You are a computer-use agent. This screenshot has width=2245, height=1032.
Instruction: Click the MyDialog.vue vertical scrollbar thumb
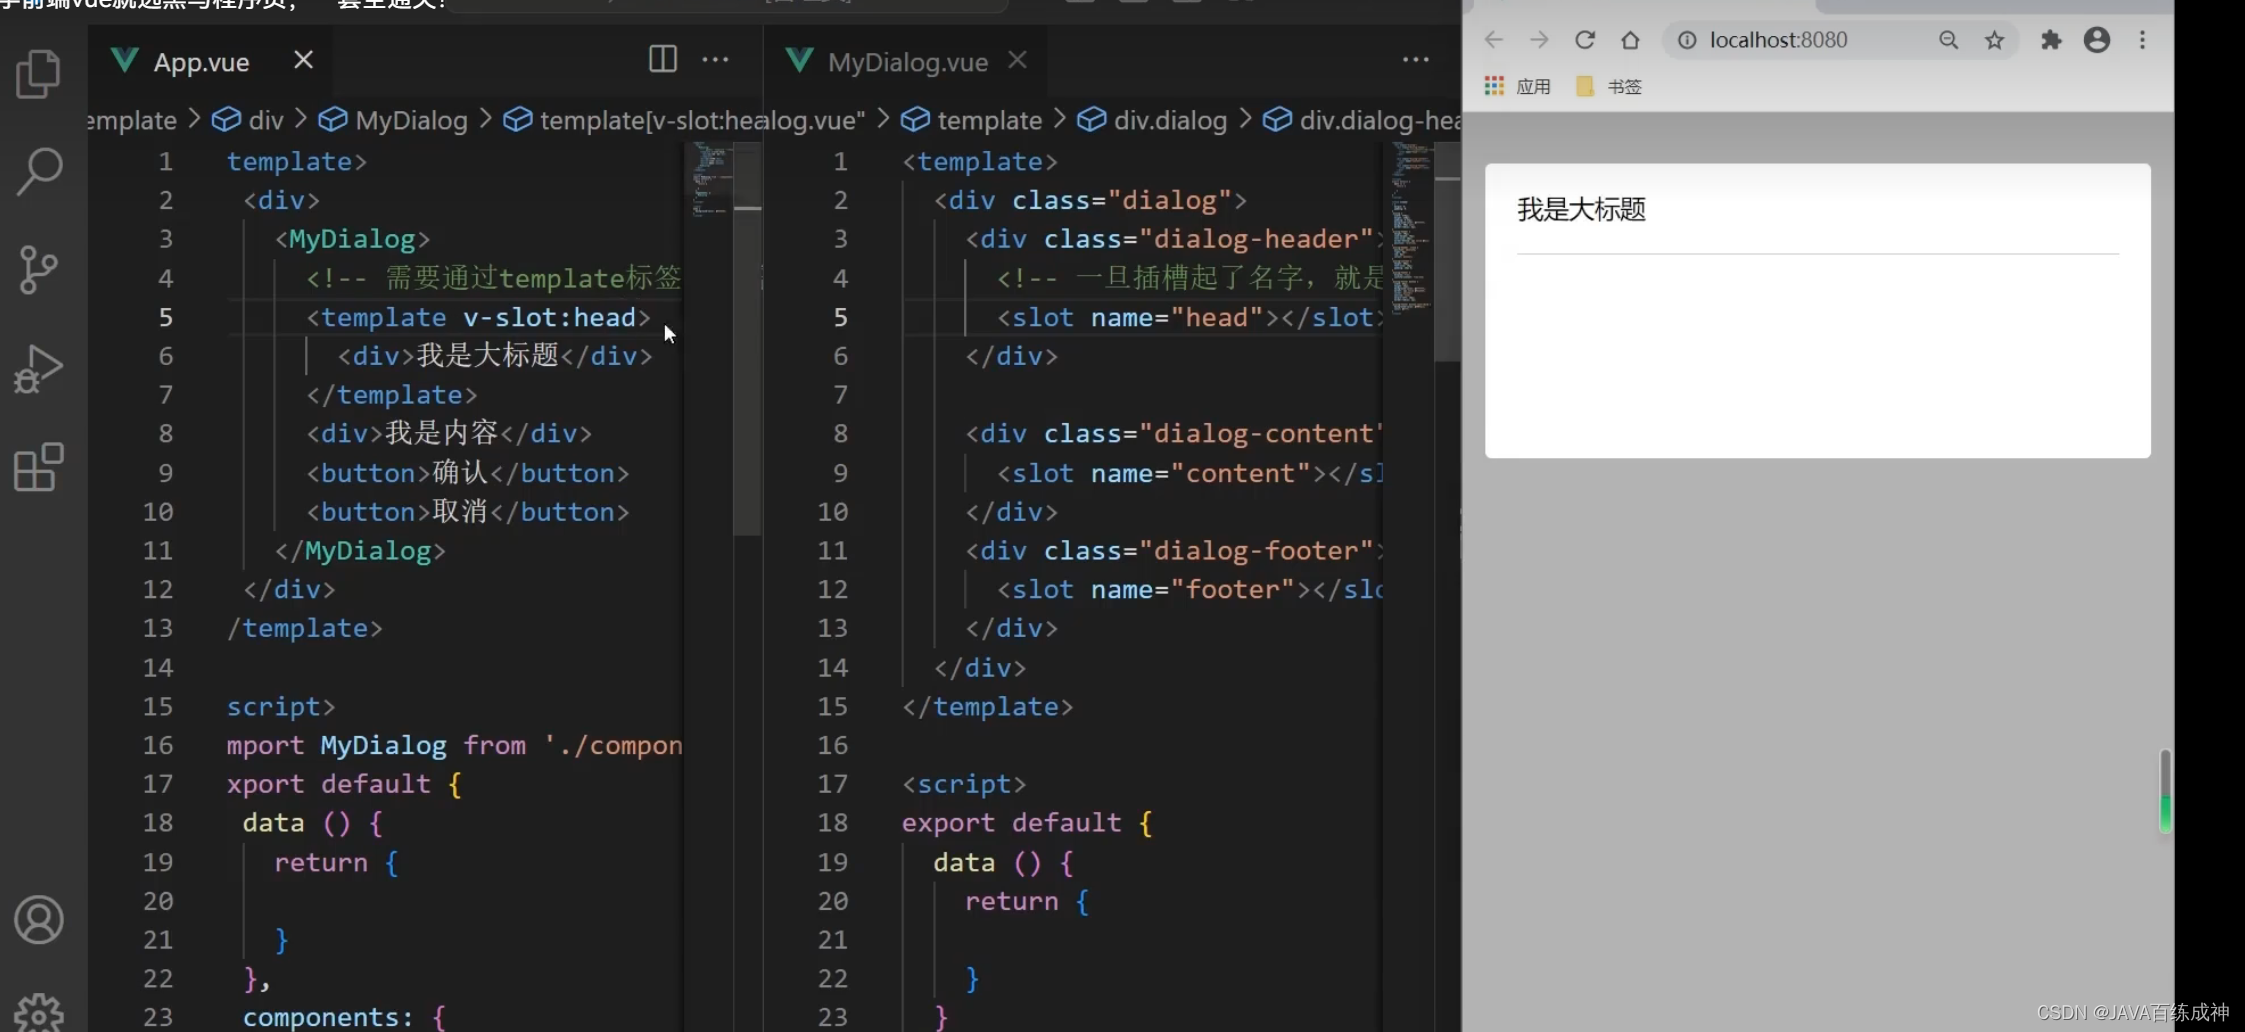point(1447,251)
